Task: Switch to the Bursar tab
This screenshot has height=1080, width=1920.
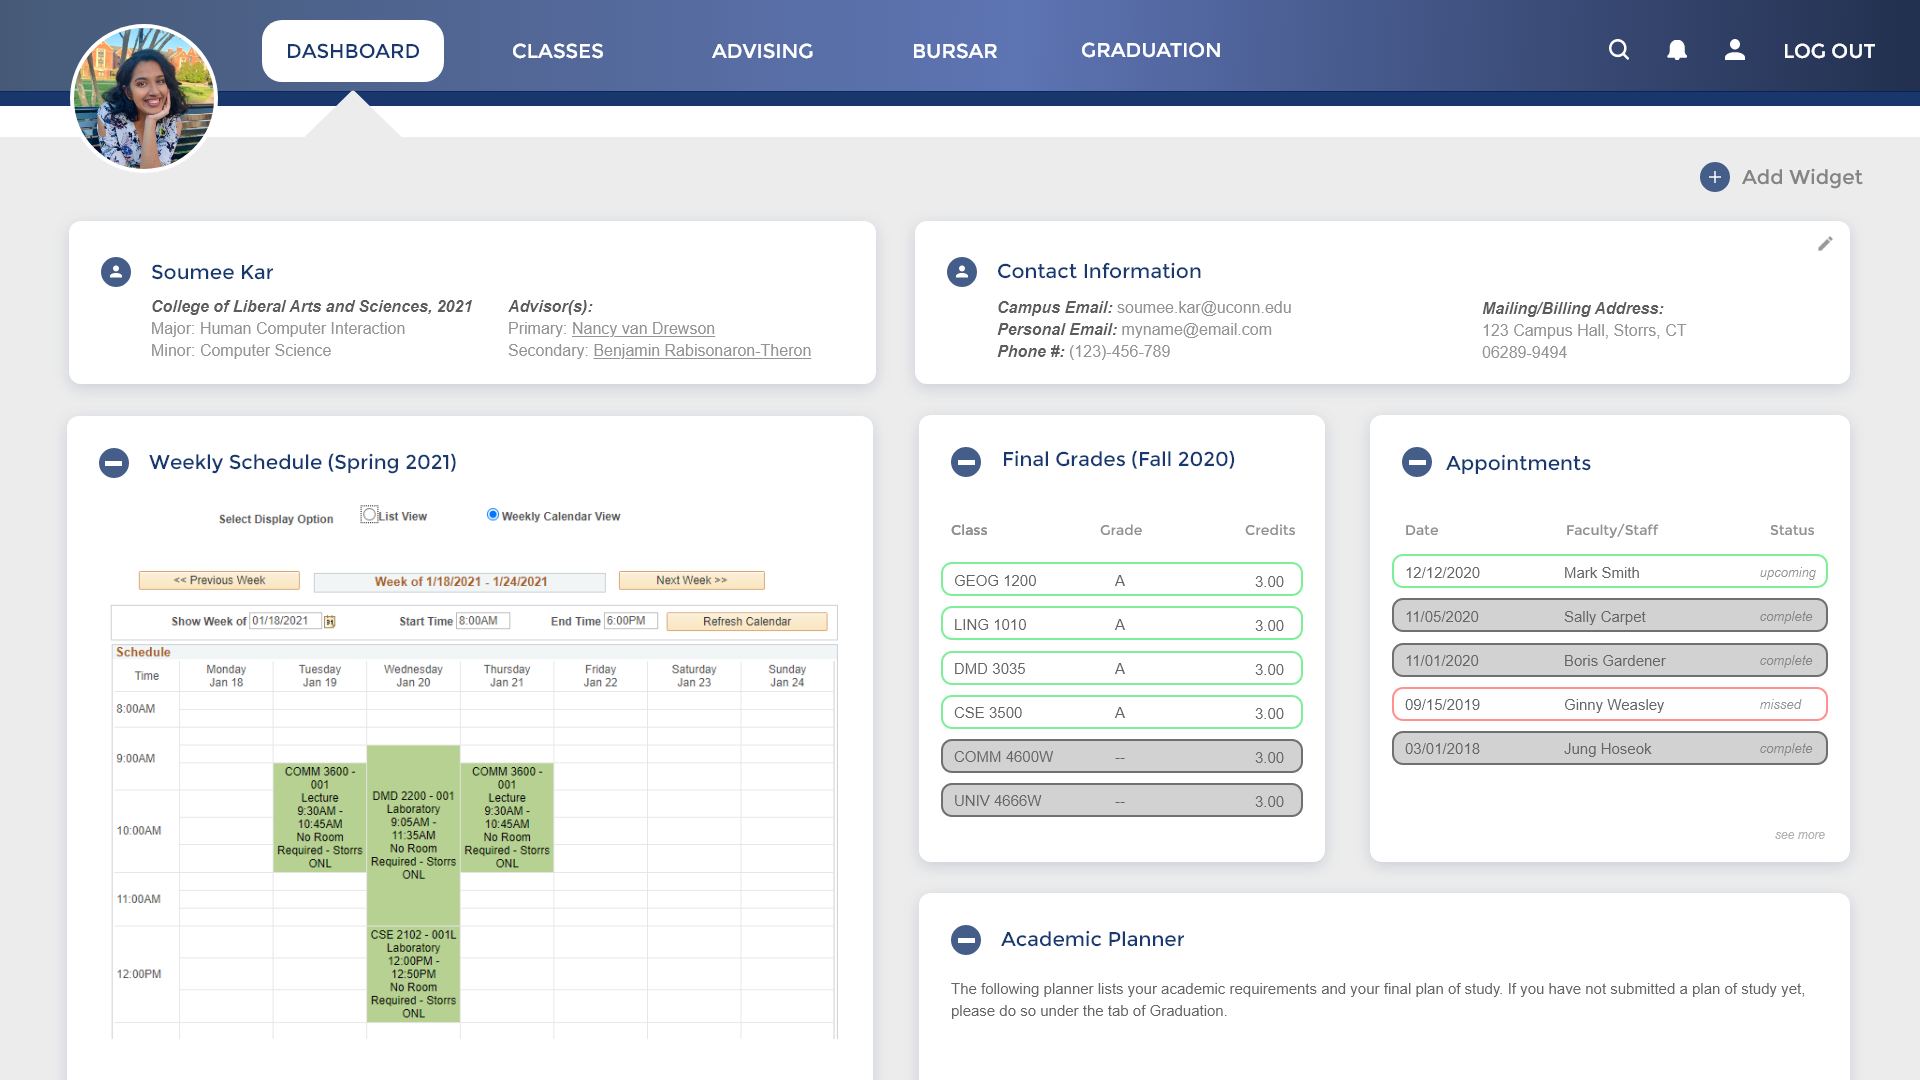Action: point(954,51)
